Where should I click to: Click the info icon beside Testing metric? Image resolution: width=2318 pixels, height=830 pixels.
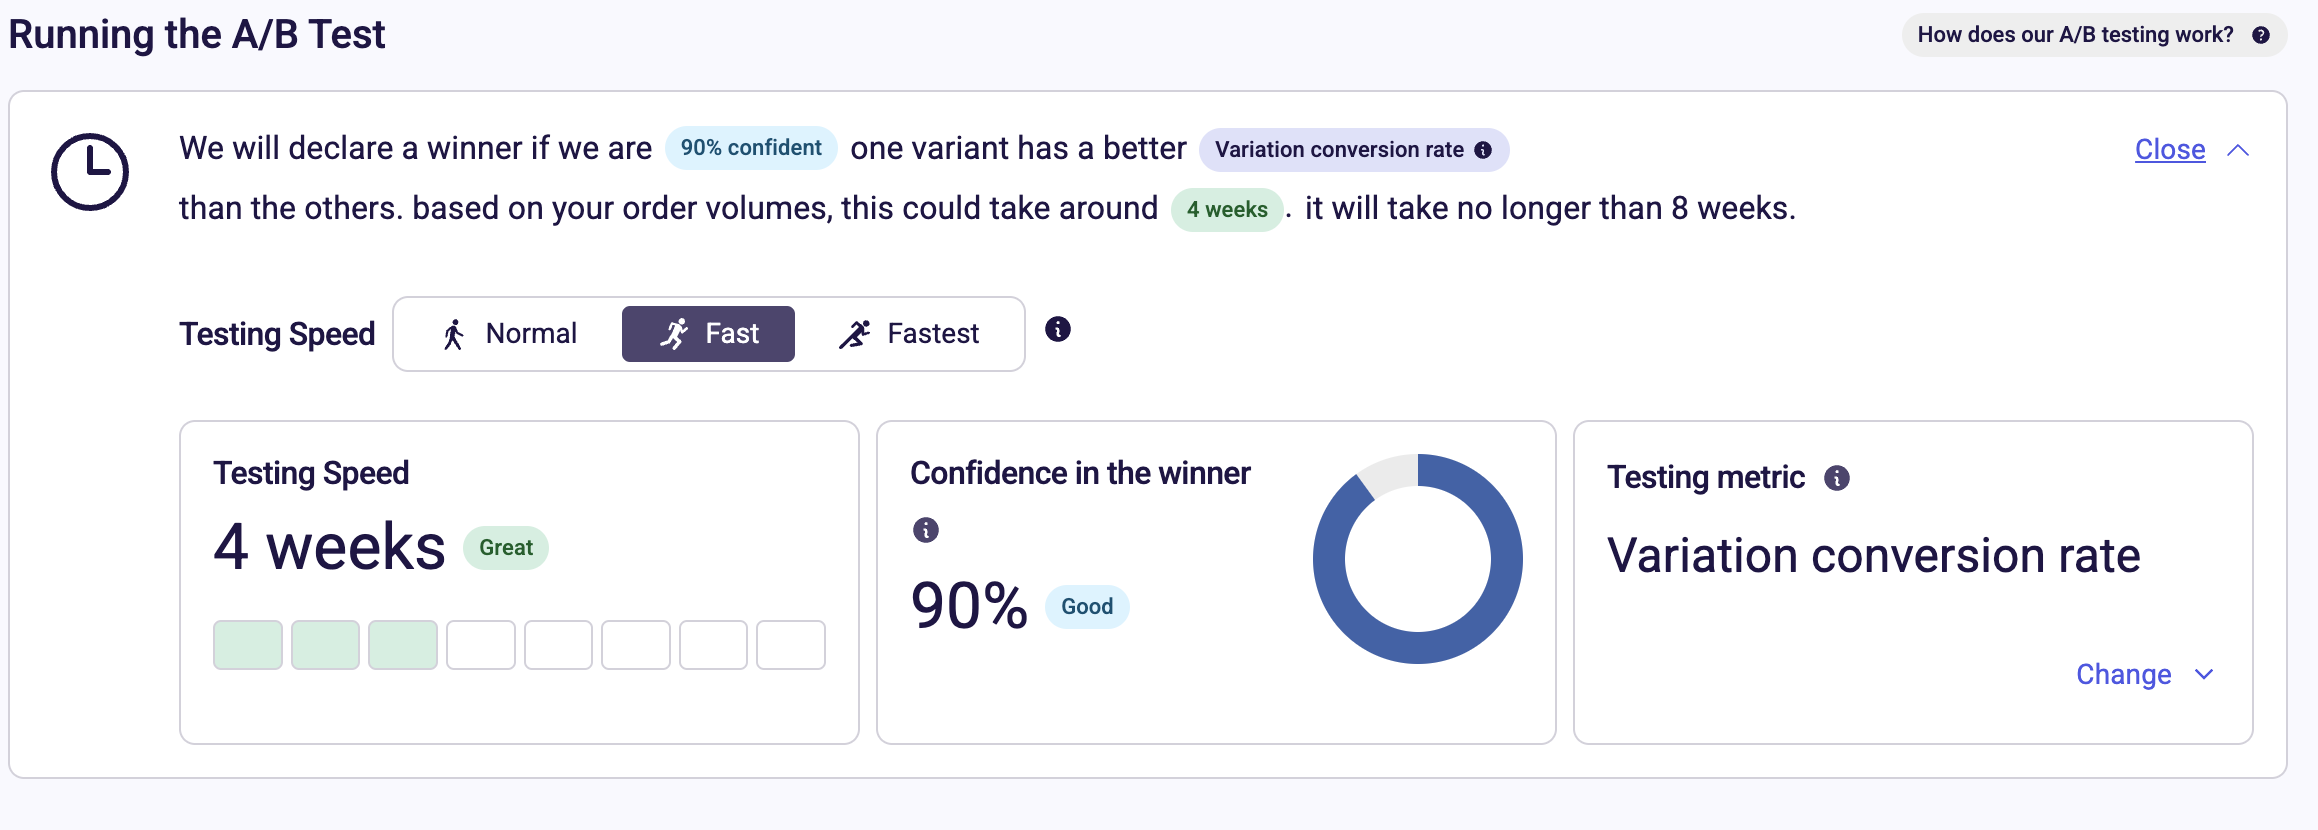pos(1836,478)
